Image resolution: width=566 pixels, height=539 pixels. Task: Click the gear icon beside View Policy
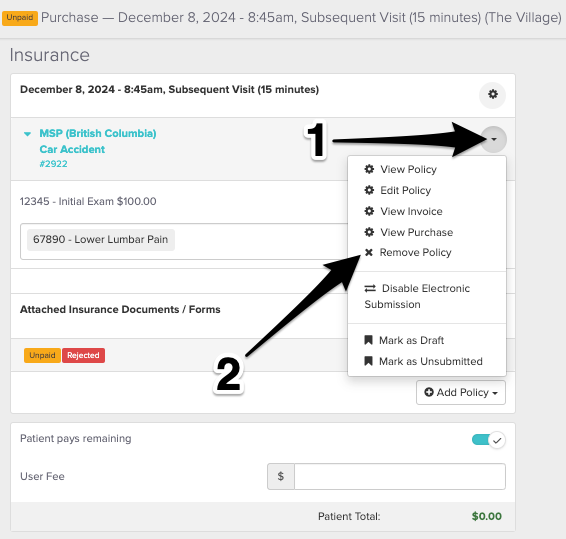point(369,169)
